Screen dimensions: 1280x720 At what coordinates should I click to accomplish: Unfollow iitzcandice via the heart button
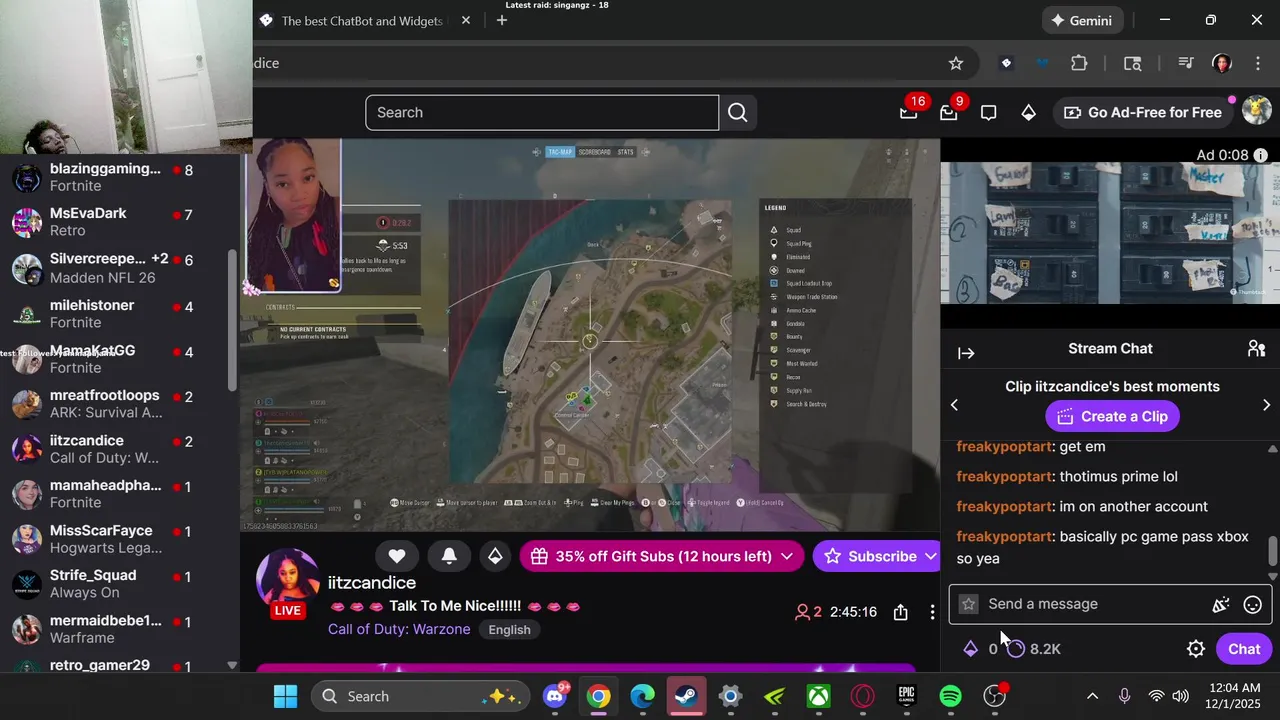(397, 556)
